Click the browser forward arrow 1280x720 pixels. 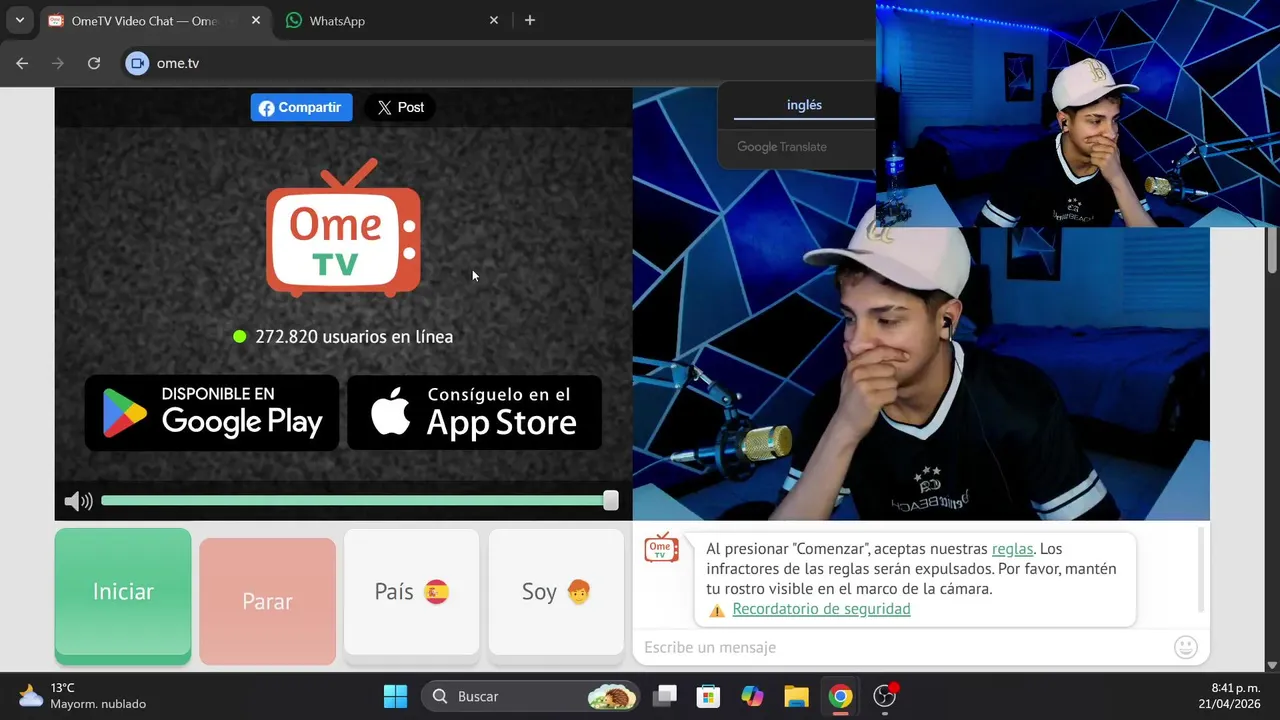(x=58, y=63)
